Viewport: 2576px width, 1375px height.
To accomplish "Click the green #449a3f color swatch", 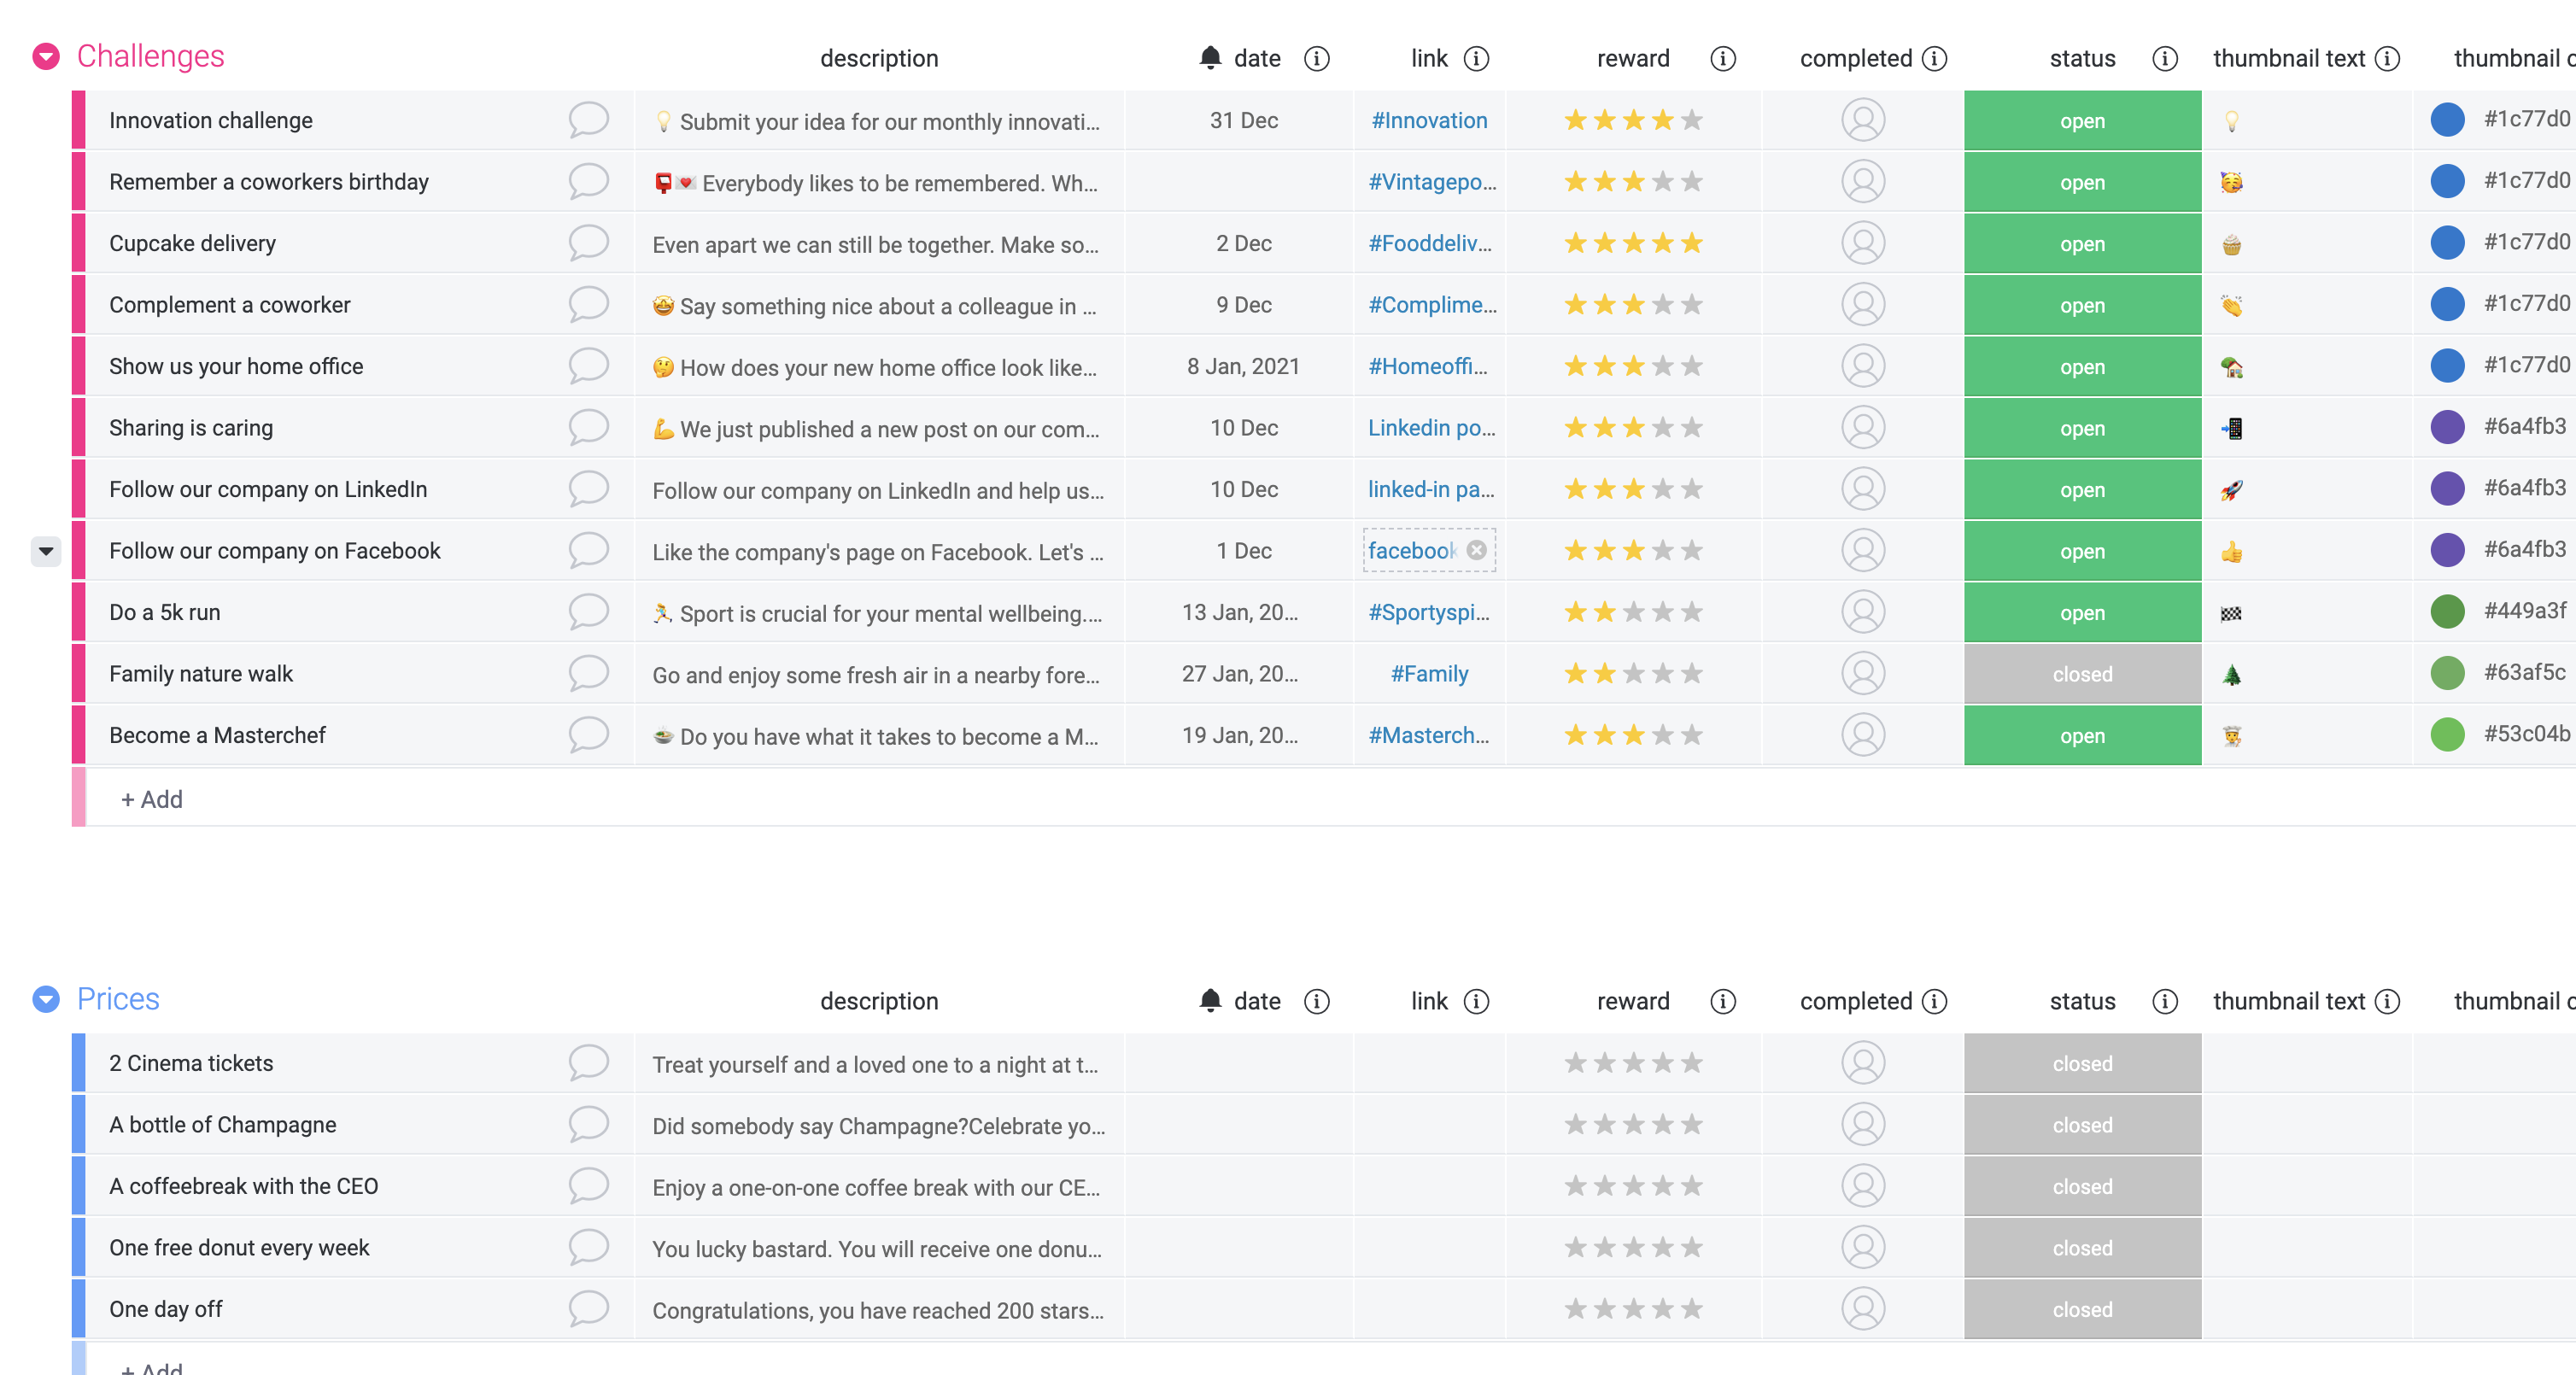I will (x=2446, y=611).
